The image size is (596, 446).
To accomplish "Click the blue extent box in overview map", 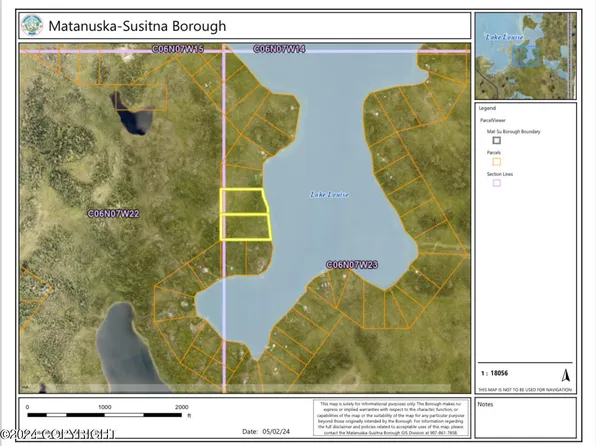I will 526,56.
